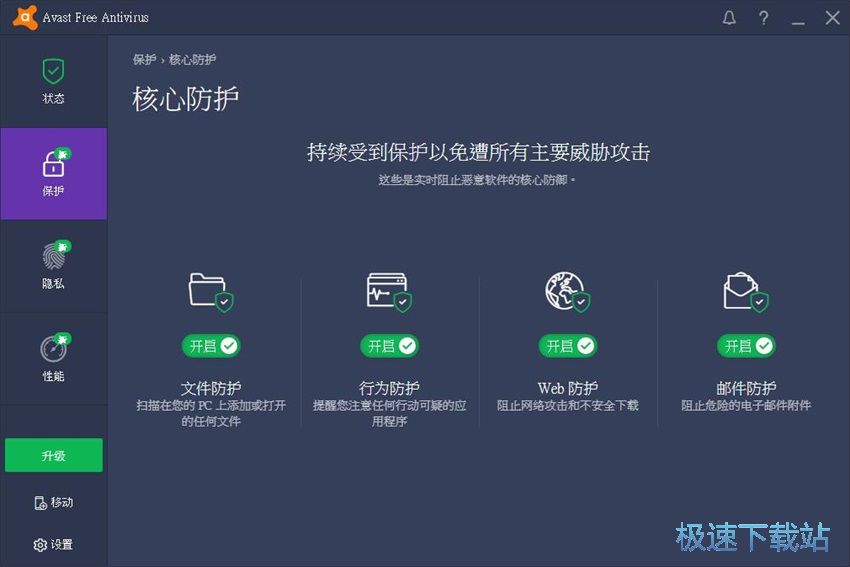Click the headline 持续受到保护以免遭所有主要威胁攻击
The width and height of the screenshot is (850, 567).
pyautogui.click(x=478, y=152)
